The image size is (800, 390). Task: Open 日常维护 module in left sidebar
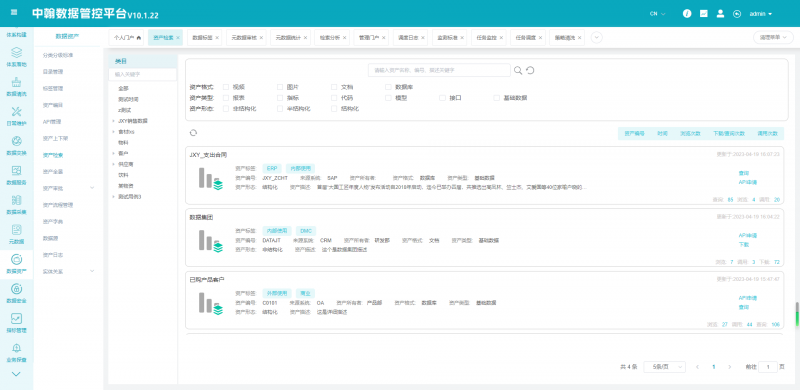click(x=16, y=116)
